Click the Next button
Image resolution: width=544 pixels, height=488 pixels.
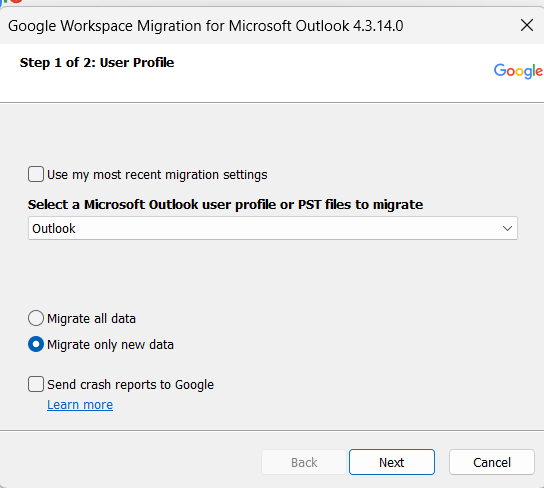(392, 462)
